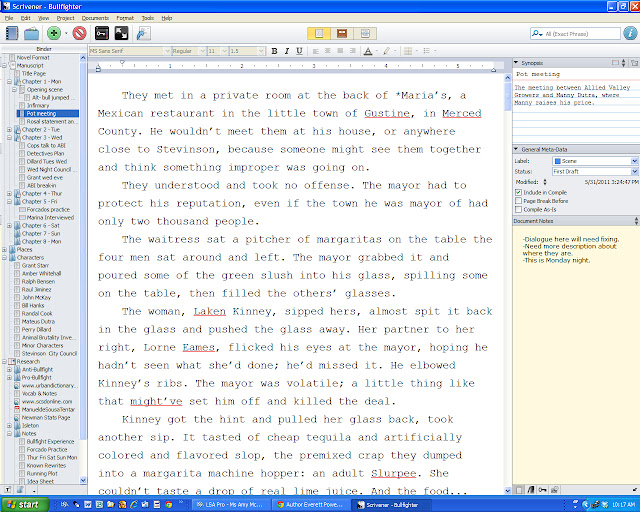The width and height of the screenshot is (640, 512).
Task: Open the Tools menu
Action: point(148,18)
